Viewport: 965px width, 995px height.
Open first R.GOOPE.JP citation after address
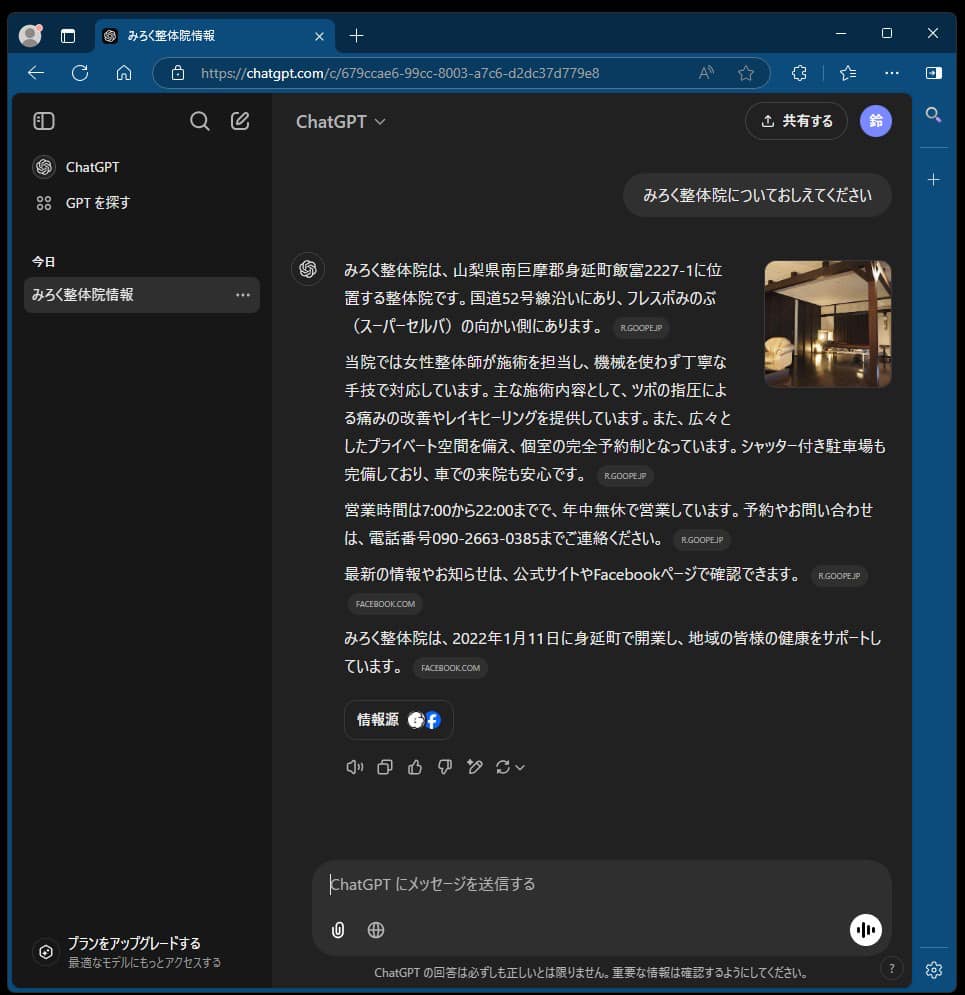click(641, 328)
